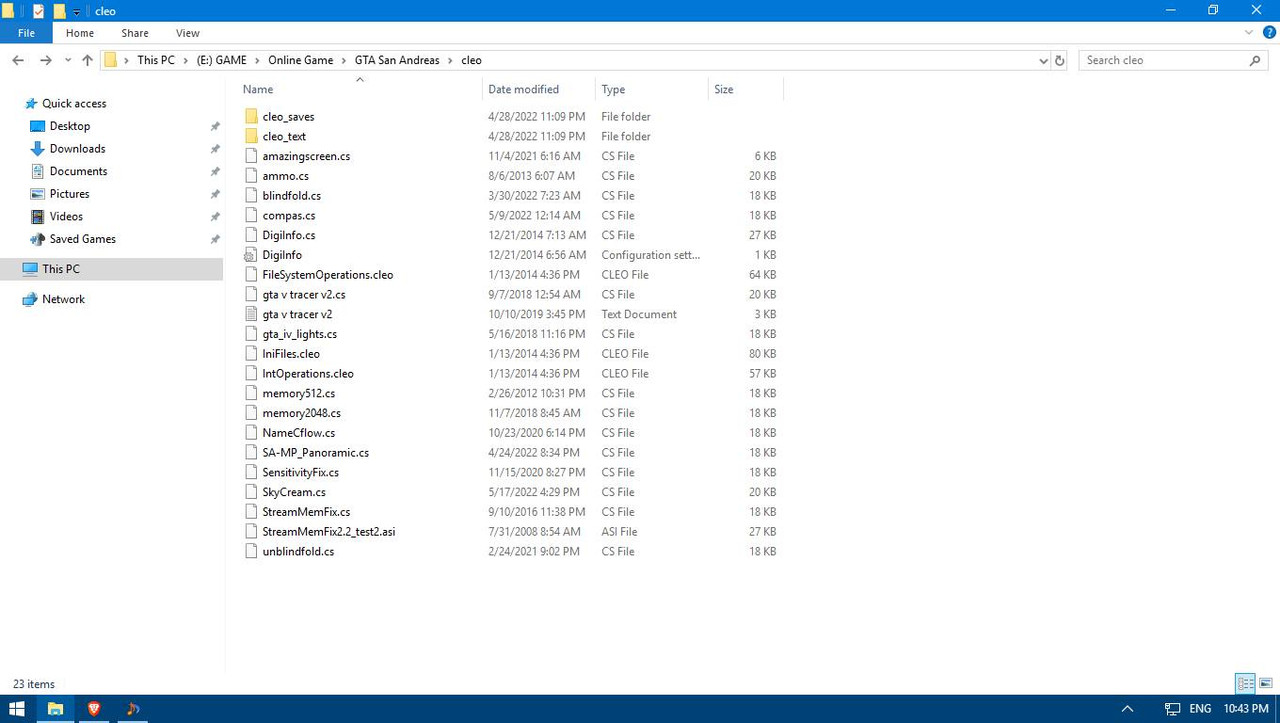The width and height of the screenshot is (1280, 723).
Task: Open the Help question mark icon
Action: click(1267, 33)
